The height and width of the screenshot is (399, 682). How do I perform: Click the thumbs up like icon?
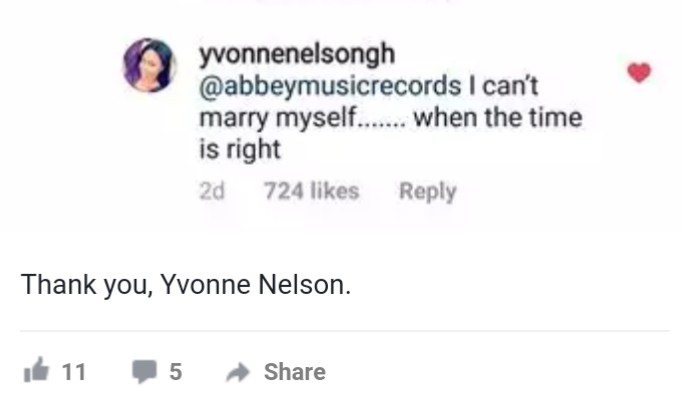click(36, 370)
